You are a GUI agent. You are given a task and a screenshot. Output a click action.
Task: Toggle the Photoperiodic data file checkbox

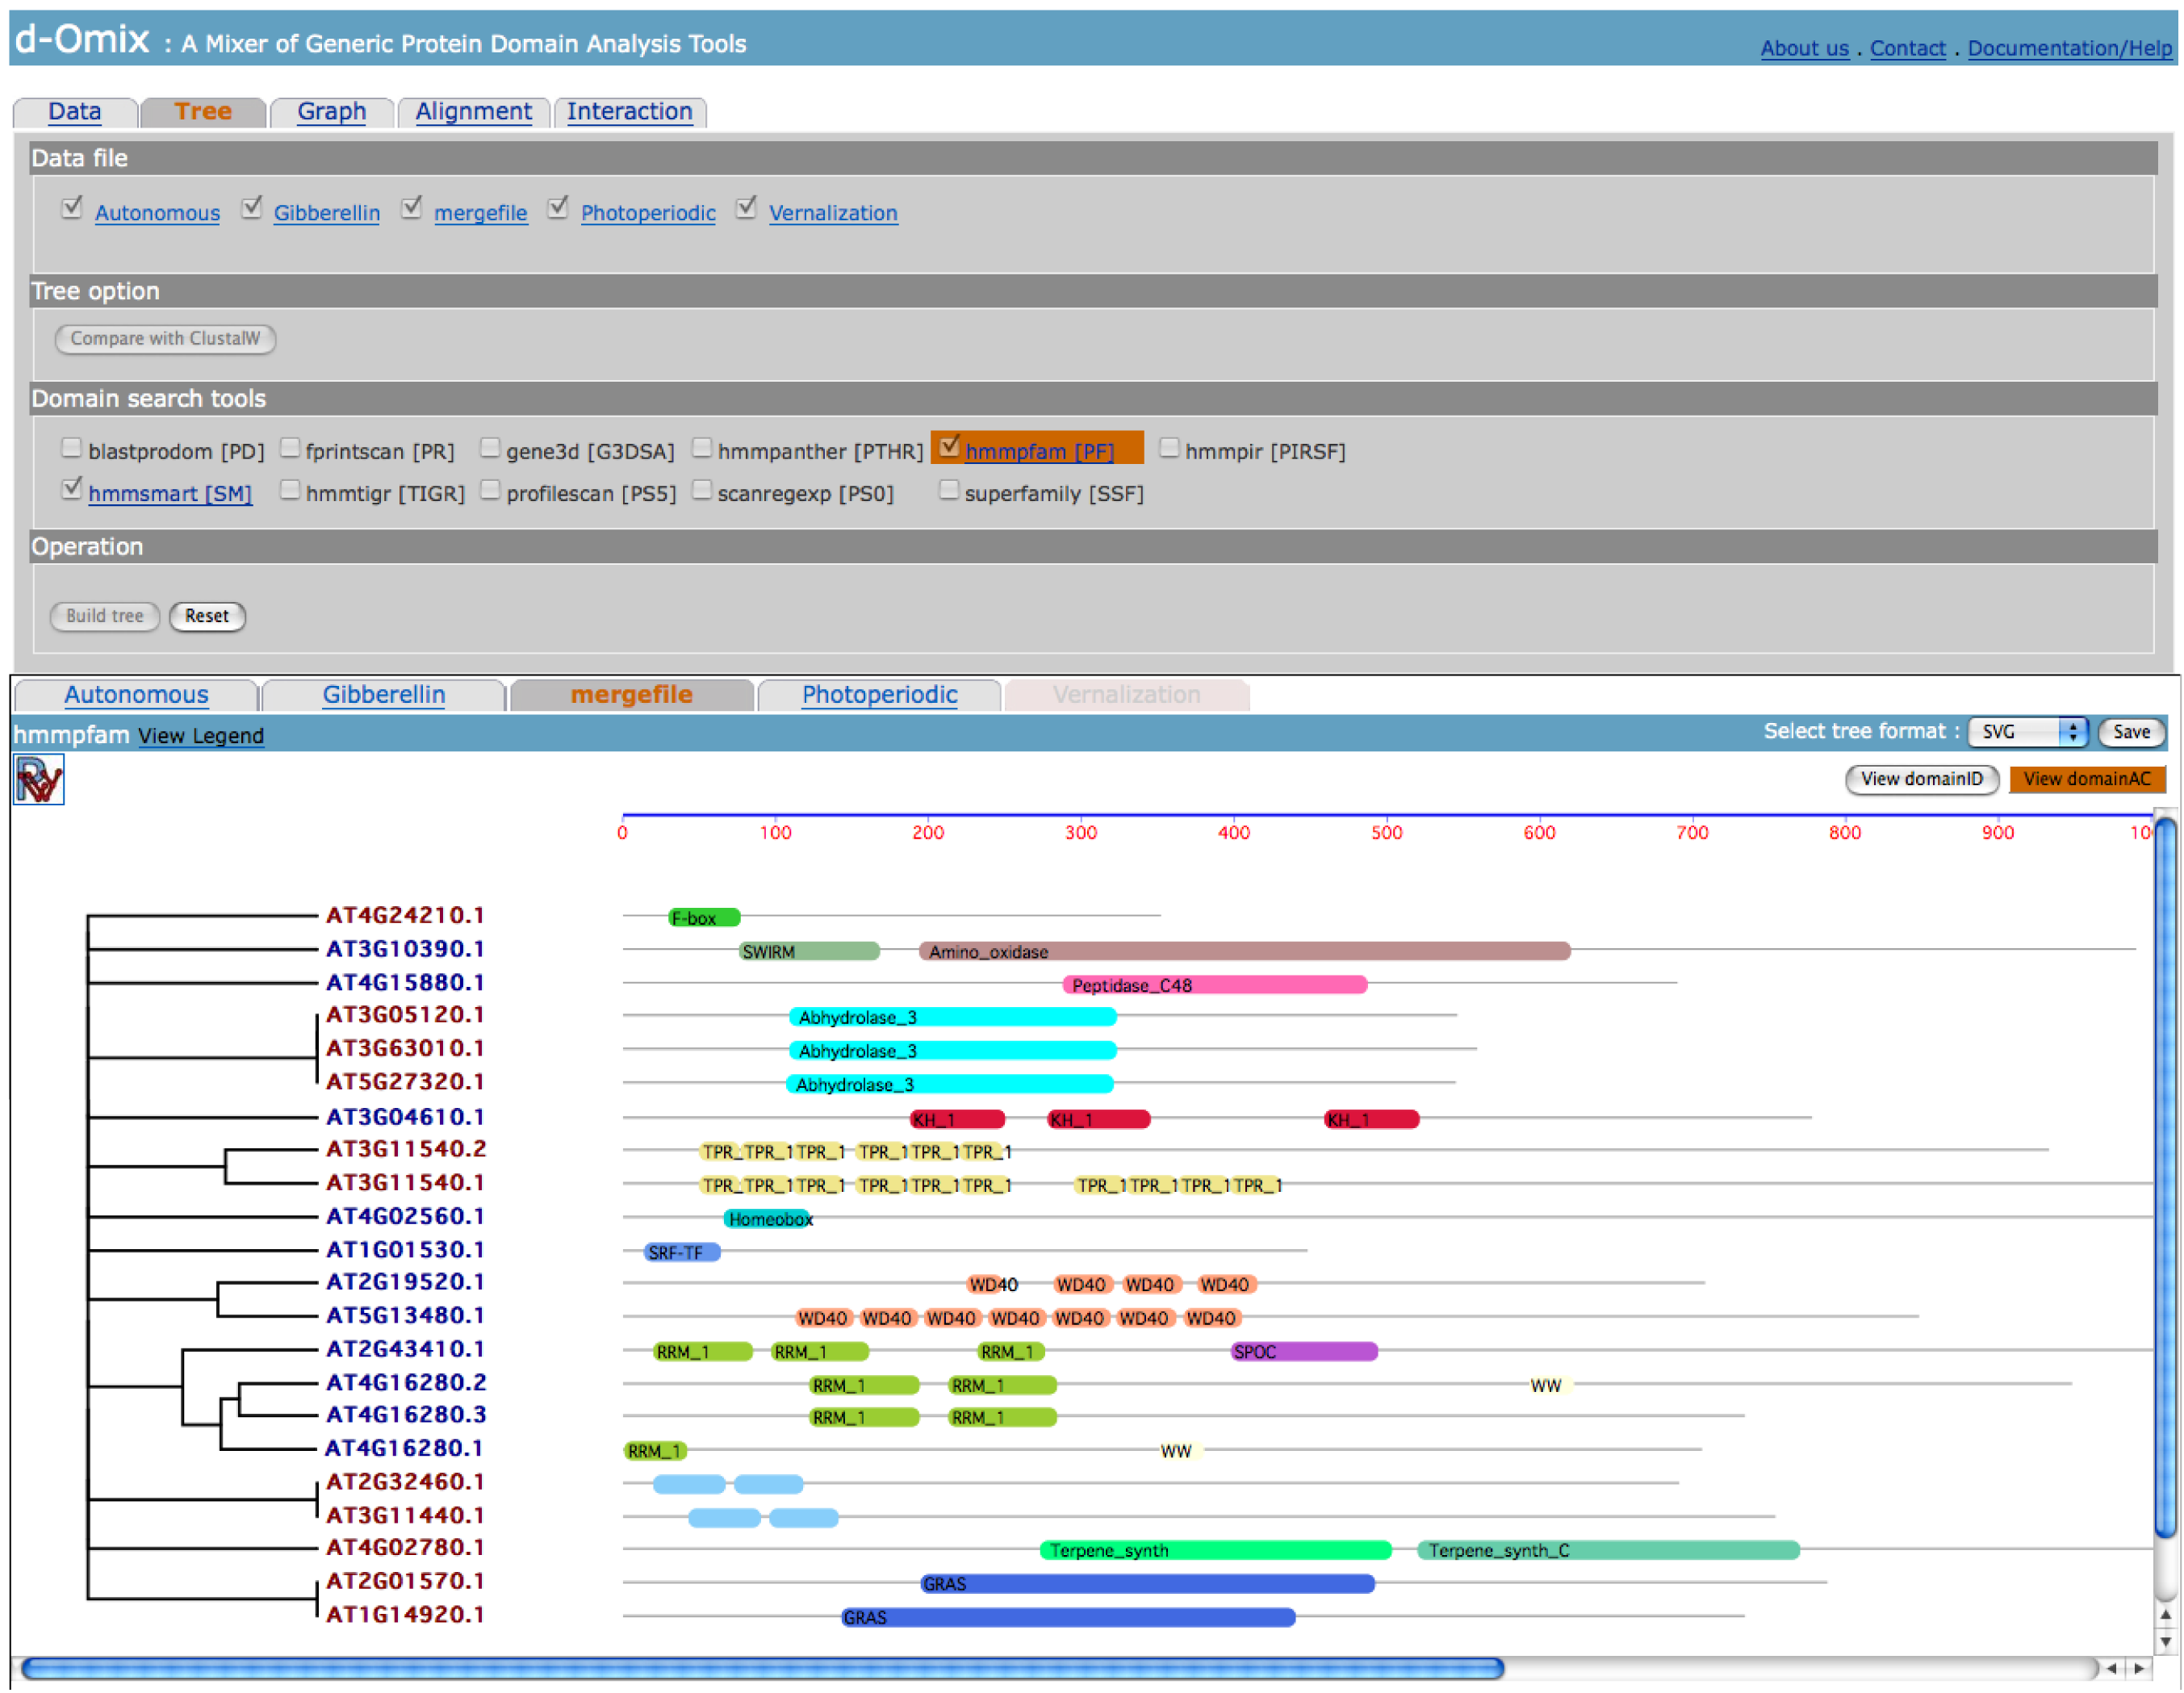[x=559, y=207]
